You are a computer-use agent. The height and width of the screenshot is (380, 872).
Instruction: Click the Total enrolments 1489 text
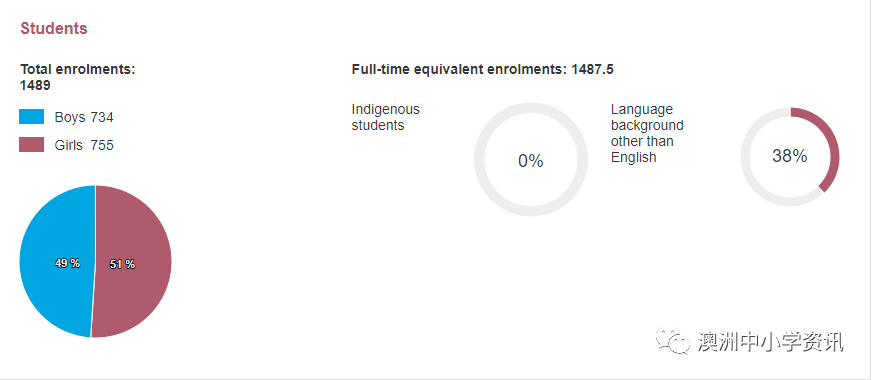78,77
